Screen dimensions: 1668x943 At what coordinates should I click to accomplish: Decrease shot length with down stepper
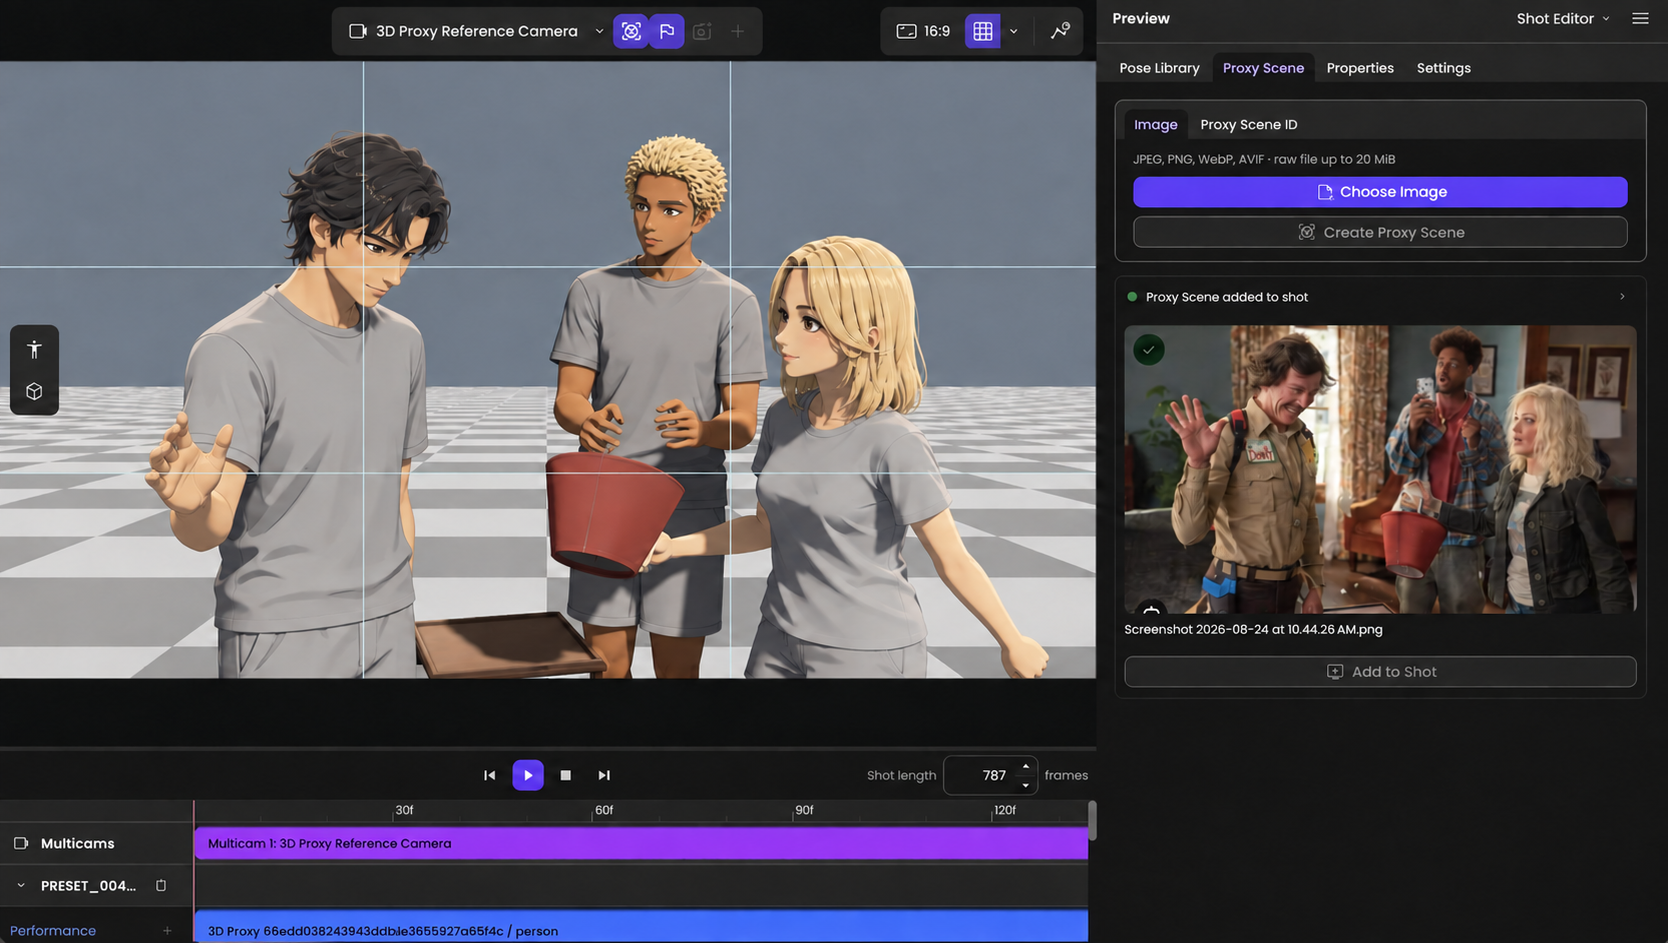[x=1026, y=785]
